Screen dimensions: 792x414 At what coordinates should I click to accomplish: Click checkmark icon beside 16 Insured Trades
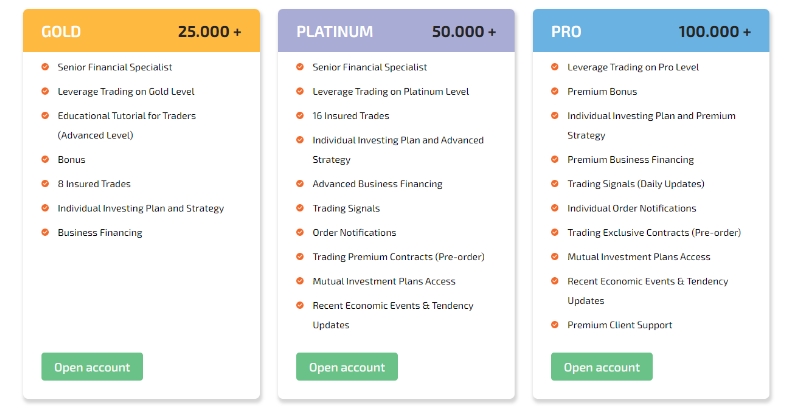pos(300,116)
